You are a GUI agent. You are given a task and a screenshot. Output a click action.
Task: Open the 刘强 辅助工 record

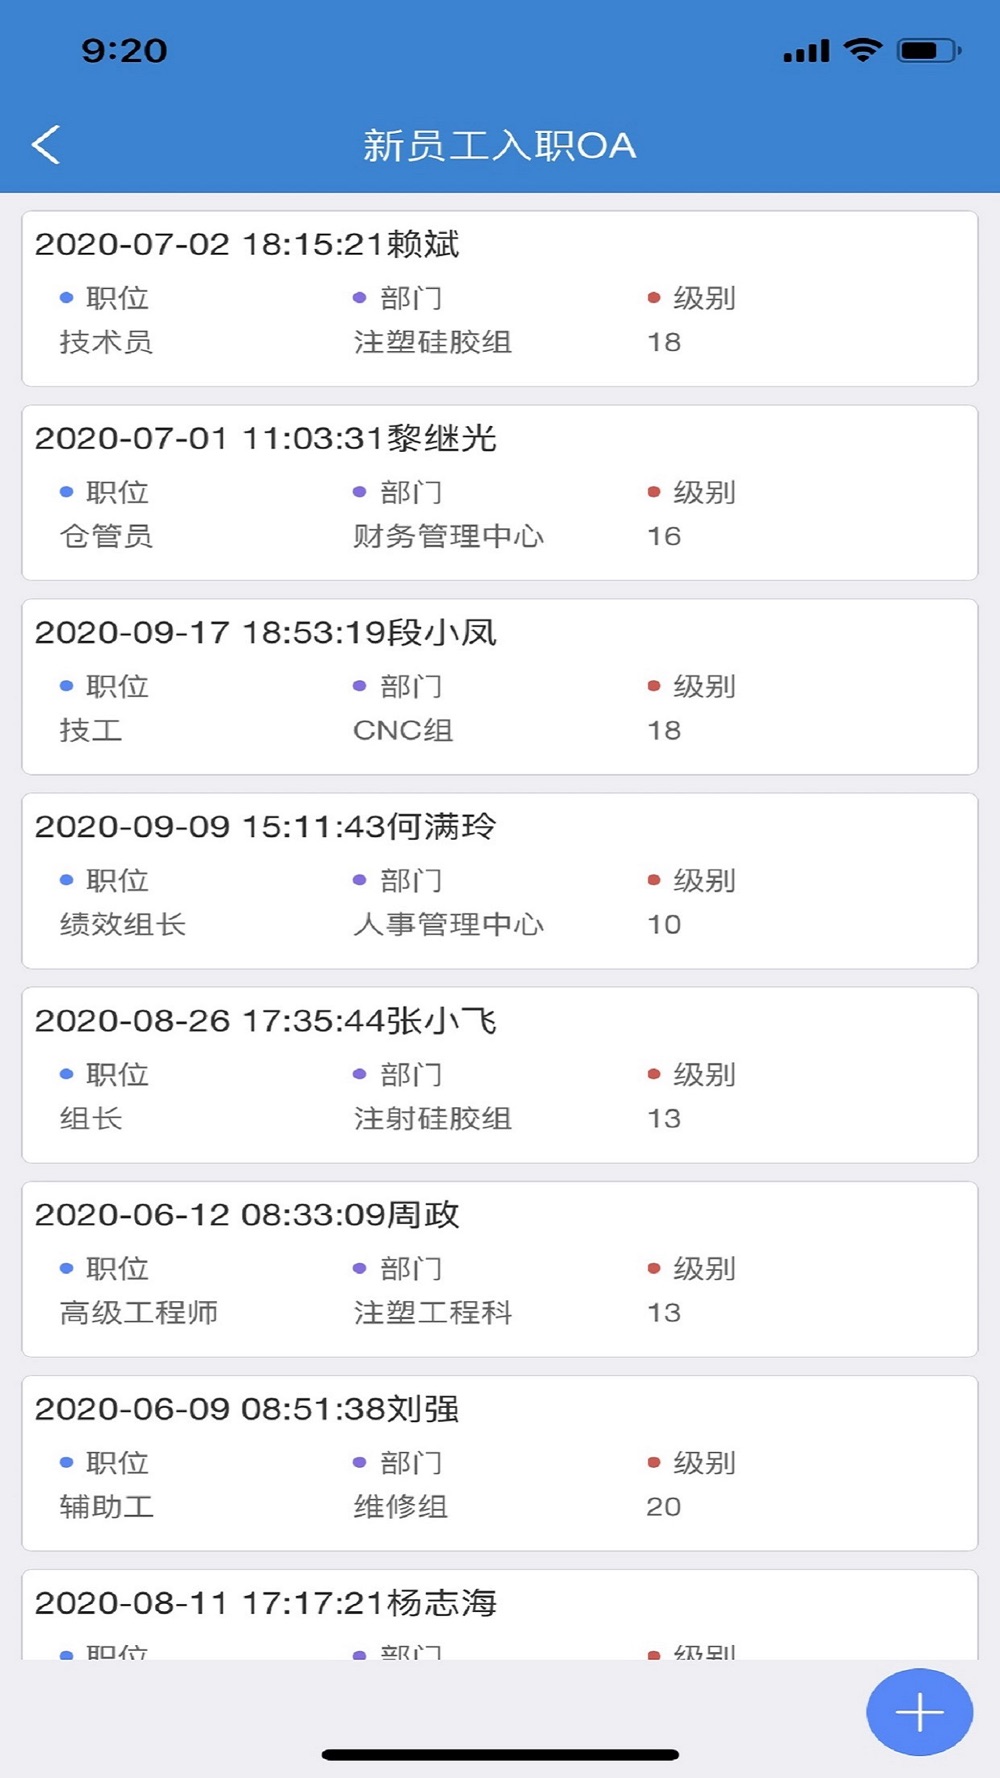(x=500, y=1462)
